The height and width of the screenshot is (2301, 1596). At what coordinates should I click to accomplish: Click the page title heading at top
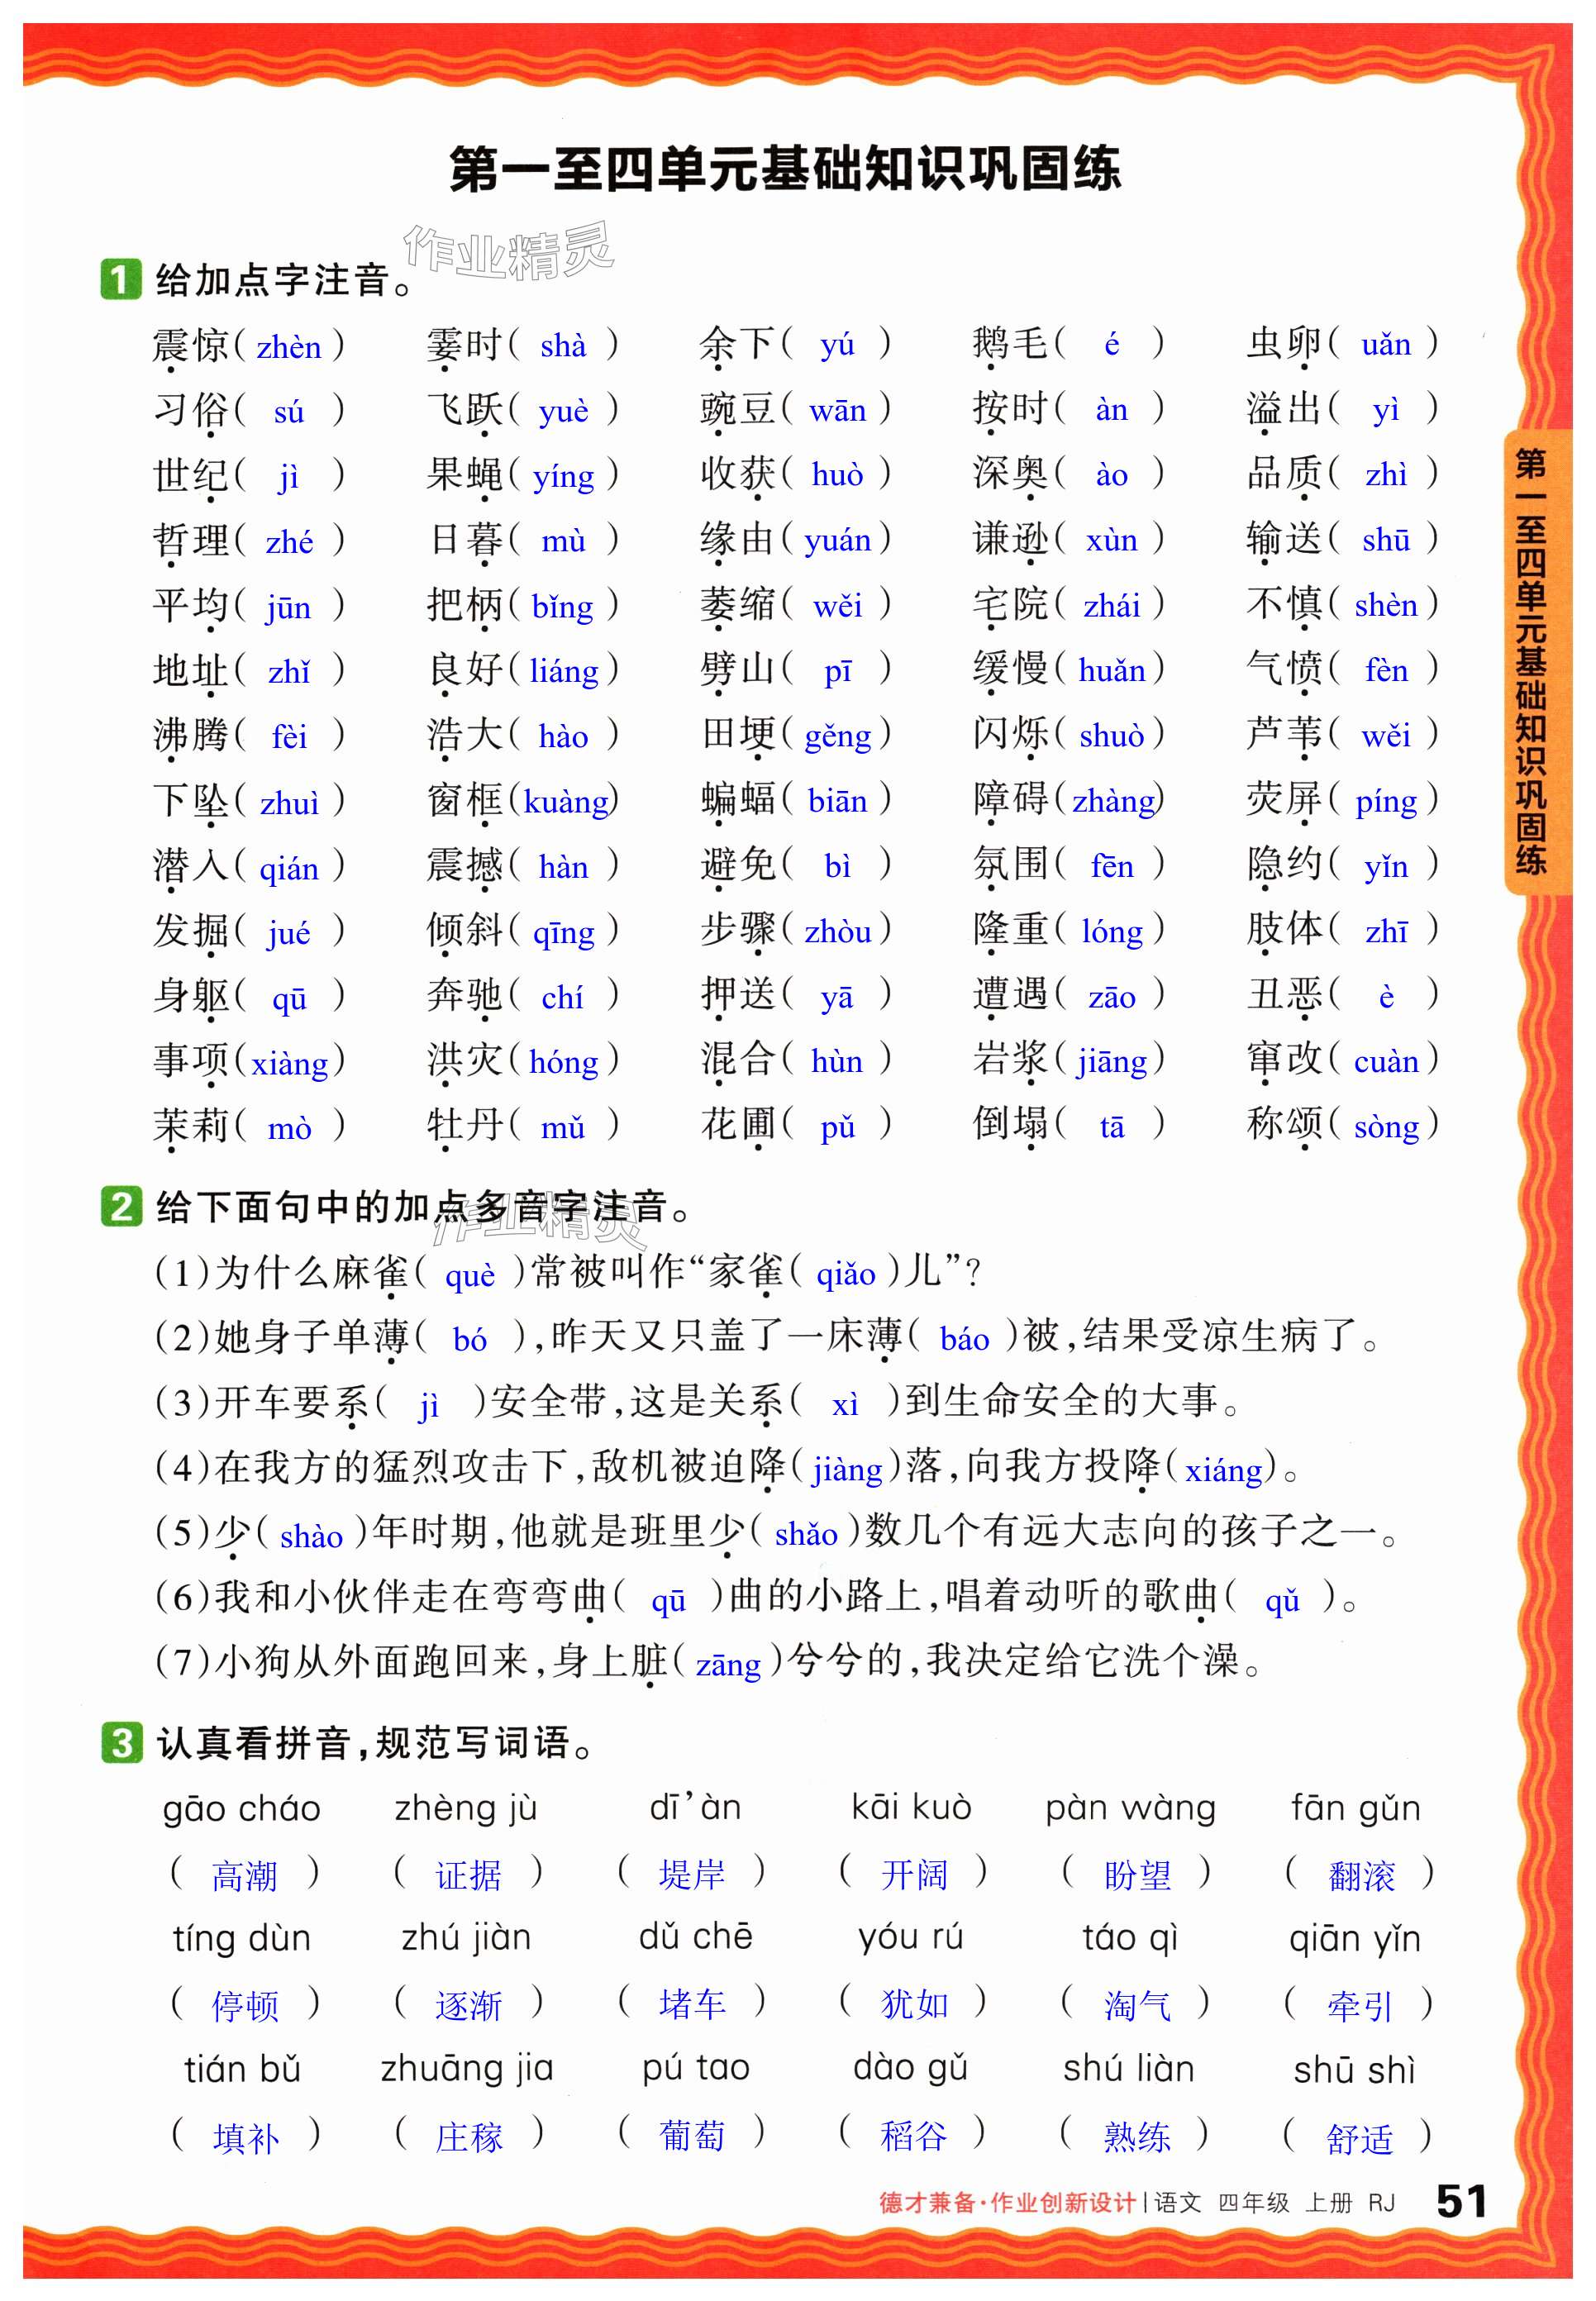(x=785, y=168)
